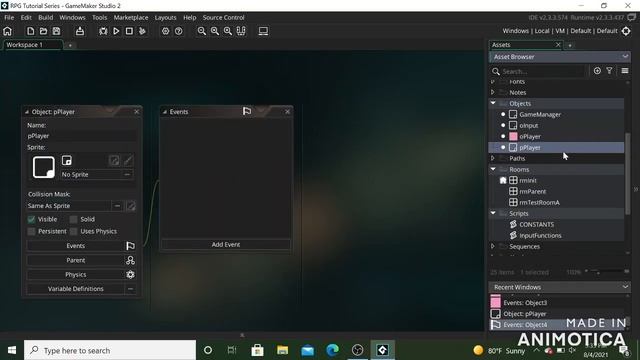
Task: Save the project from toolbar
Action: tap(56, 31)
